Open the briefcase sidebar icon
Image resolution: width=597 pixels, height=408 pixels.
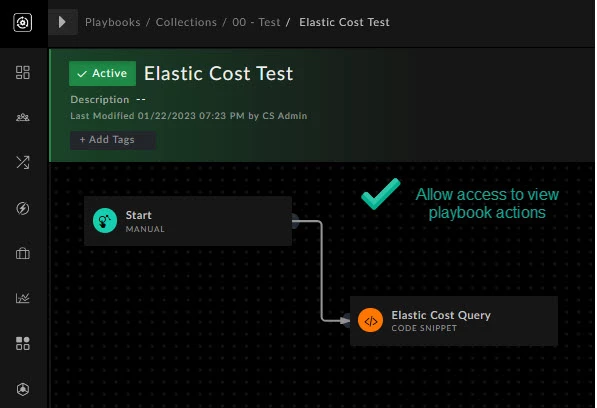[x=23, y=253]
